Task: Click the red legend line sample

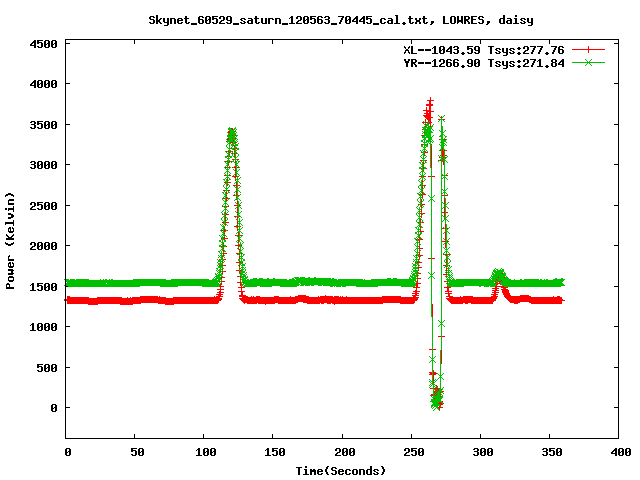Action: click(588, 50)
